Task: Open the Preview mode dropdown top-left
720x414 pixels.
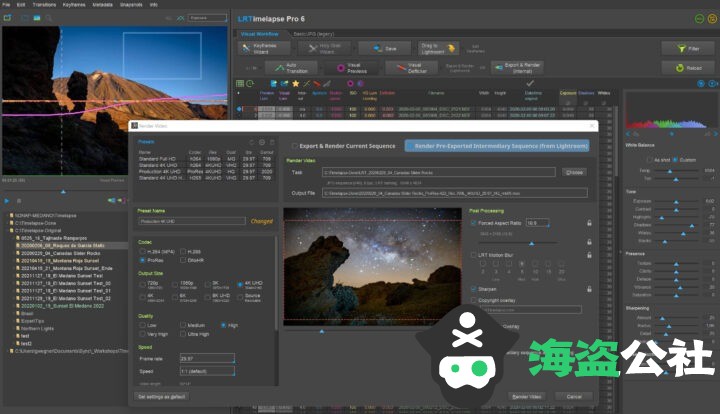Action: click(x=208, y=18)
